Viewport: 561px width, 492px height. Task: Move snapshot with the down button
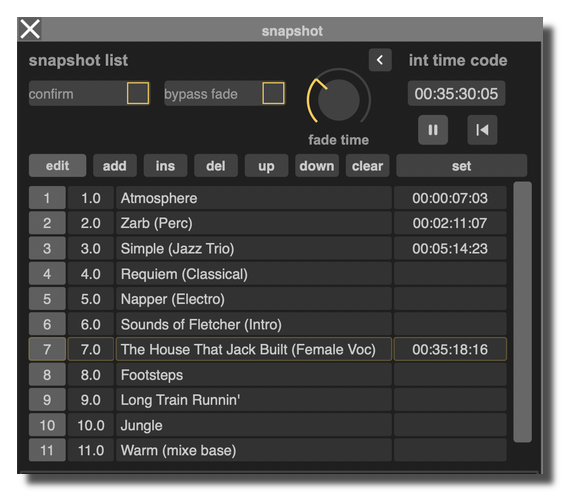pyautogui.click(x=317, y=166)
